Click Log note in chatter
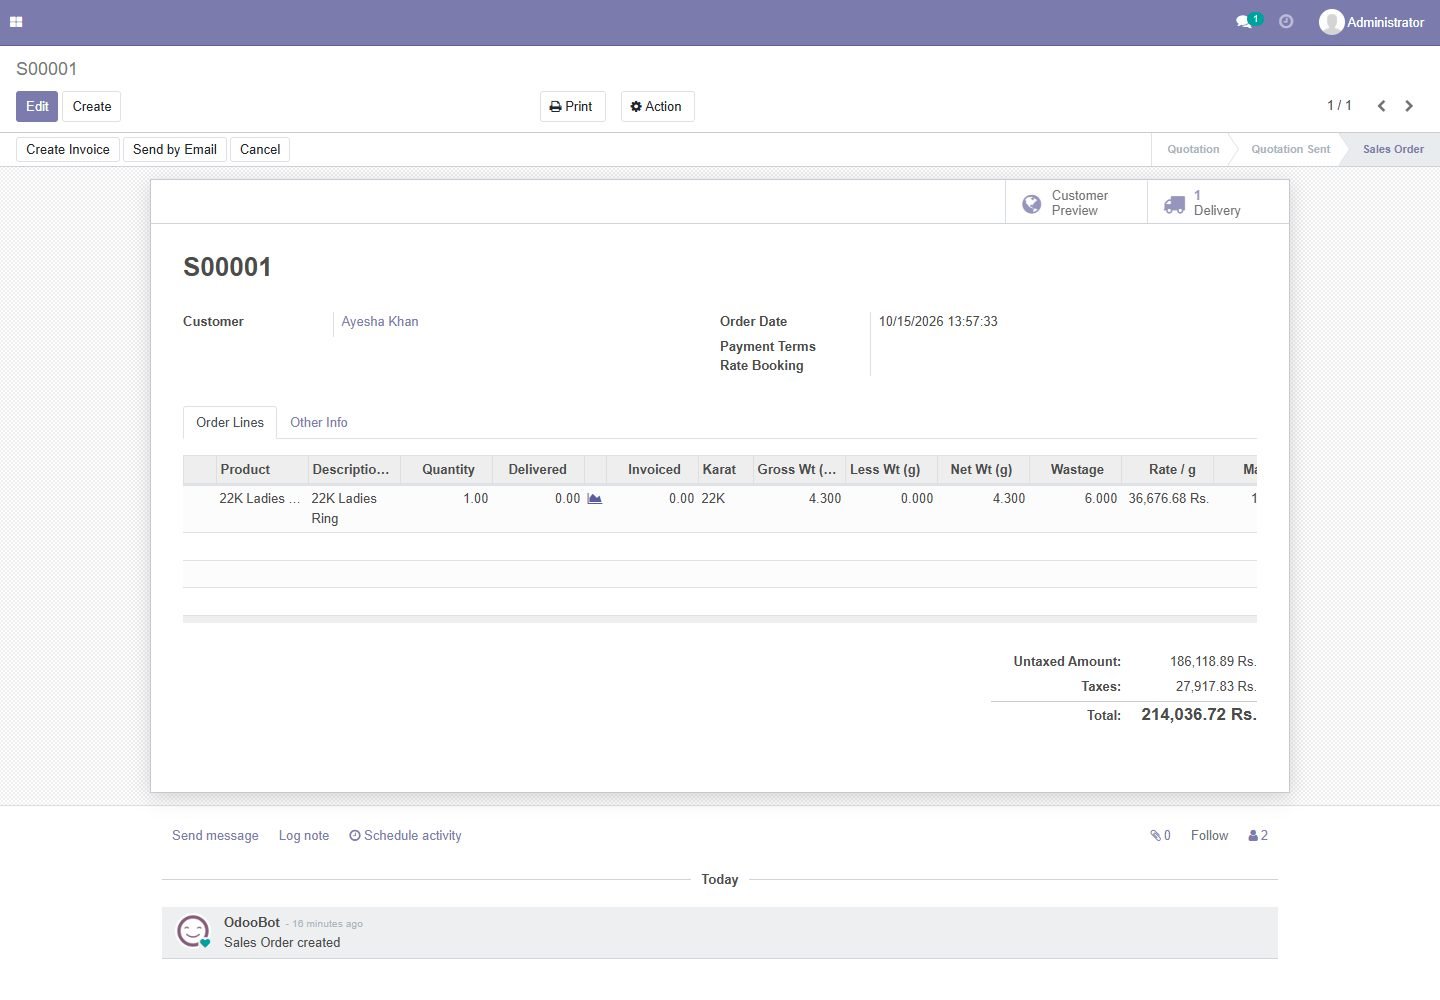 click(304, 836)
